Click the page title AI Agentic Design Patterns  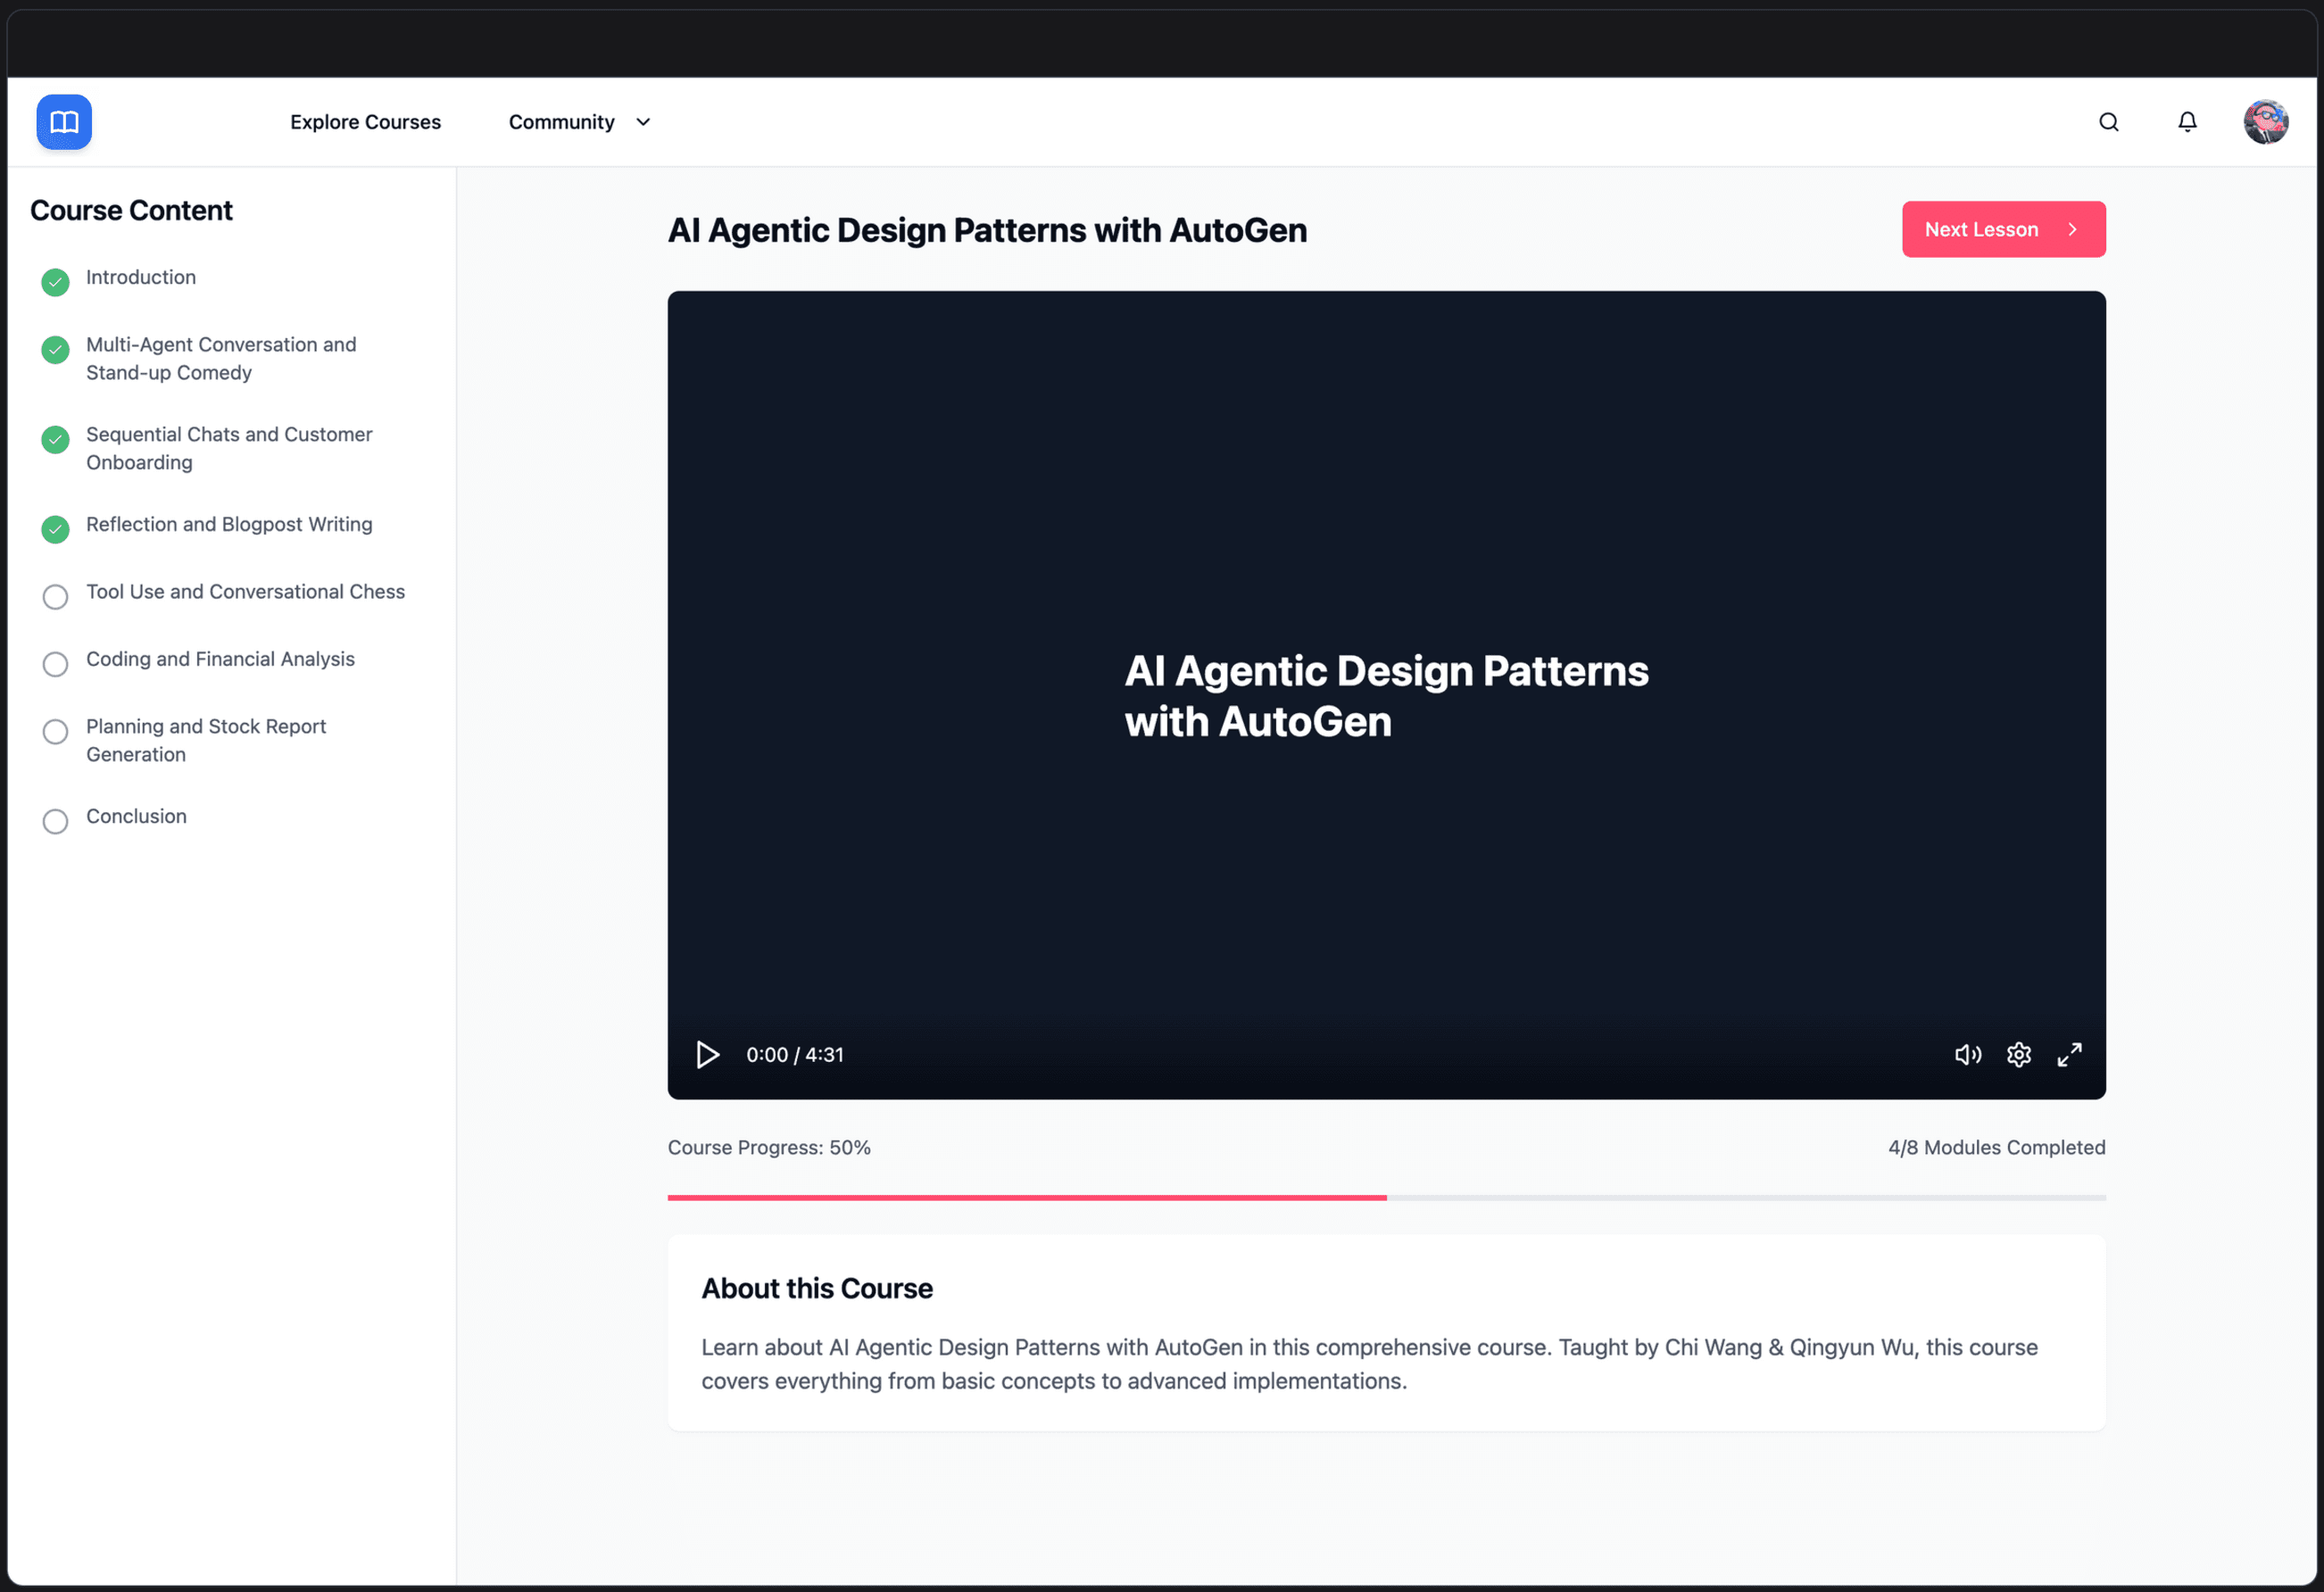(987, 230)
